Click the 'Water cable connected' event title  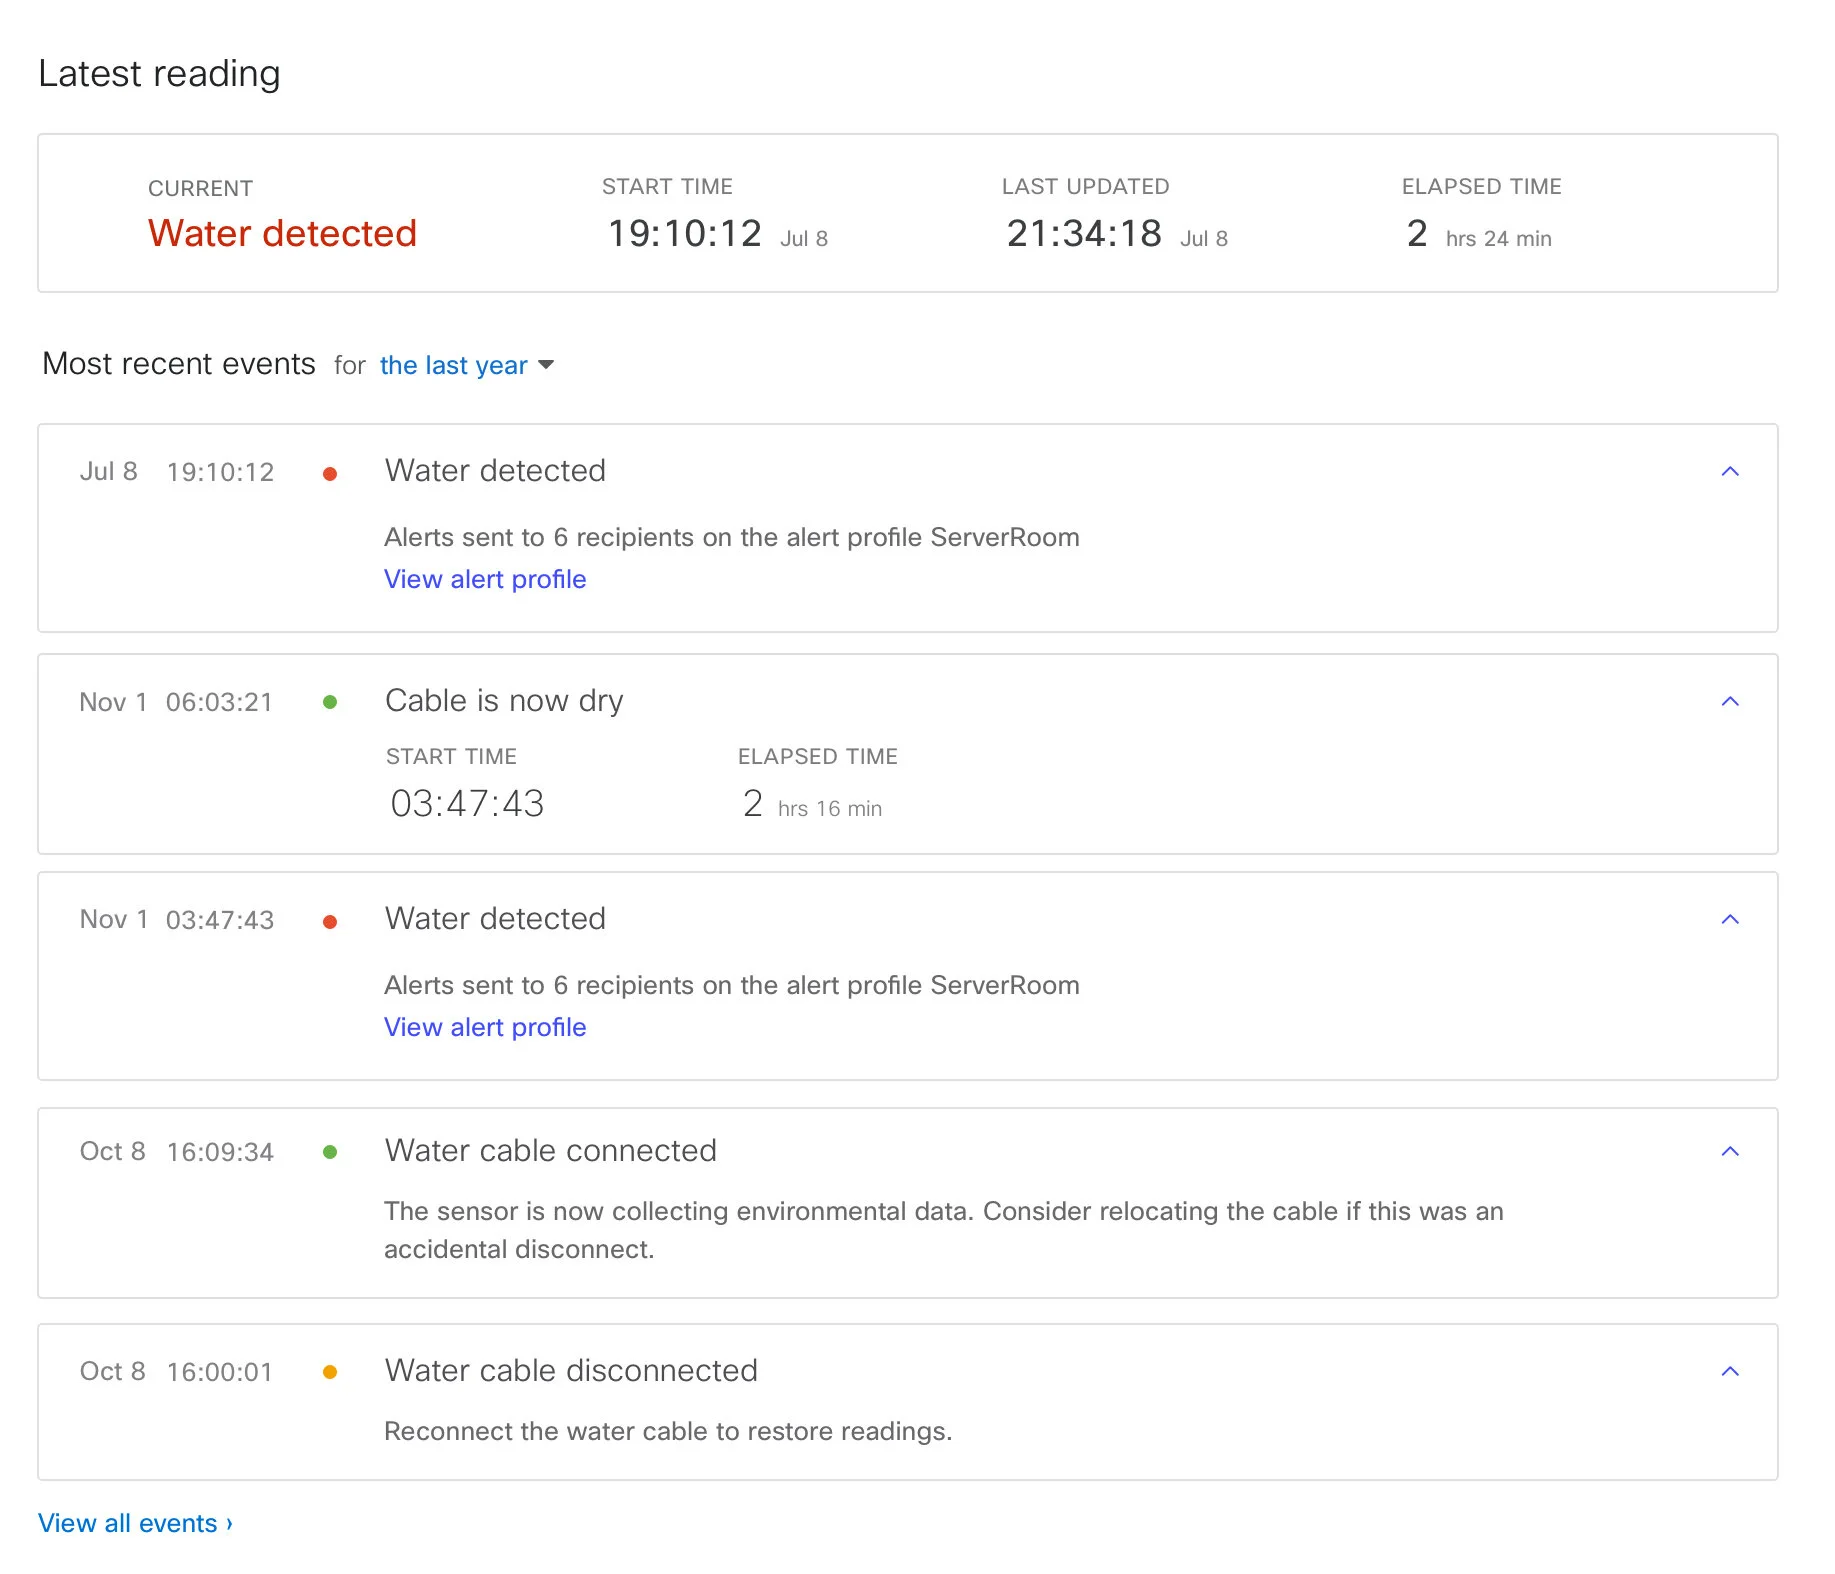(x=551, y=1150)
